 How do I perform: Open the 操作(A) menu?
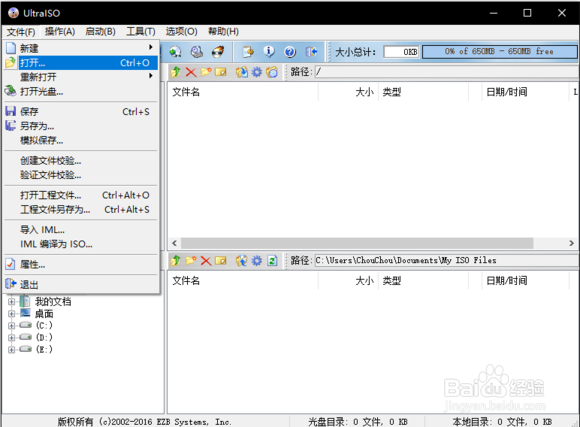[60, 32]
